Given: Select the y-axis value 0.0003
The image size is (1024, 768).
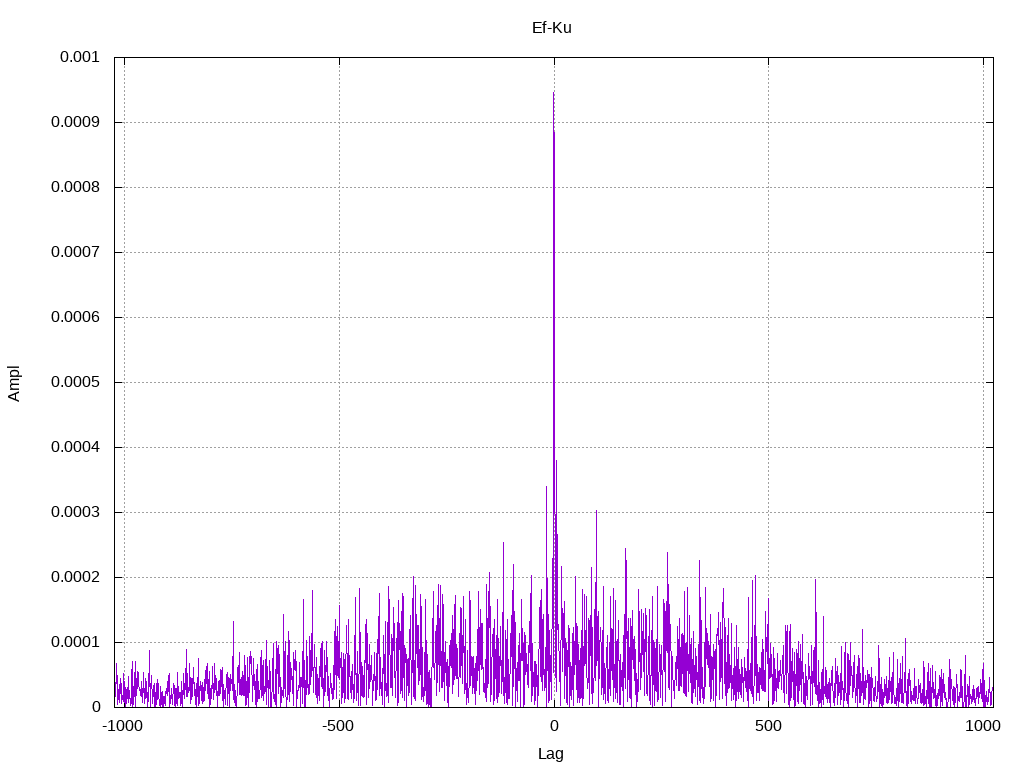Looking at the screenshot, I should 76,512.
